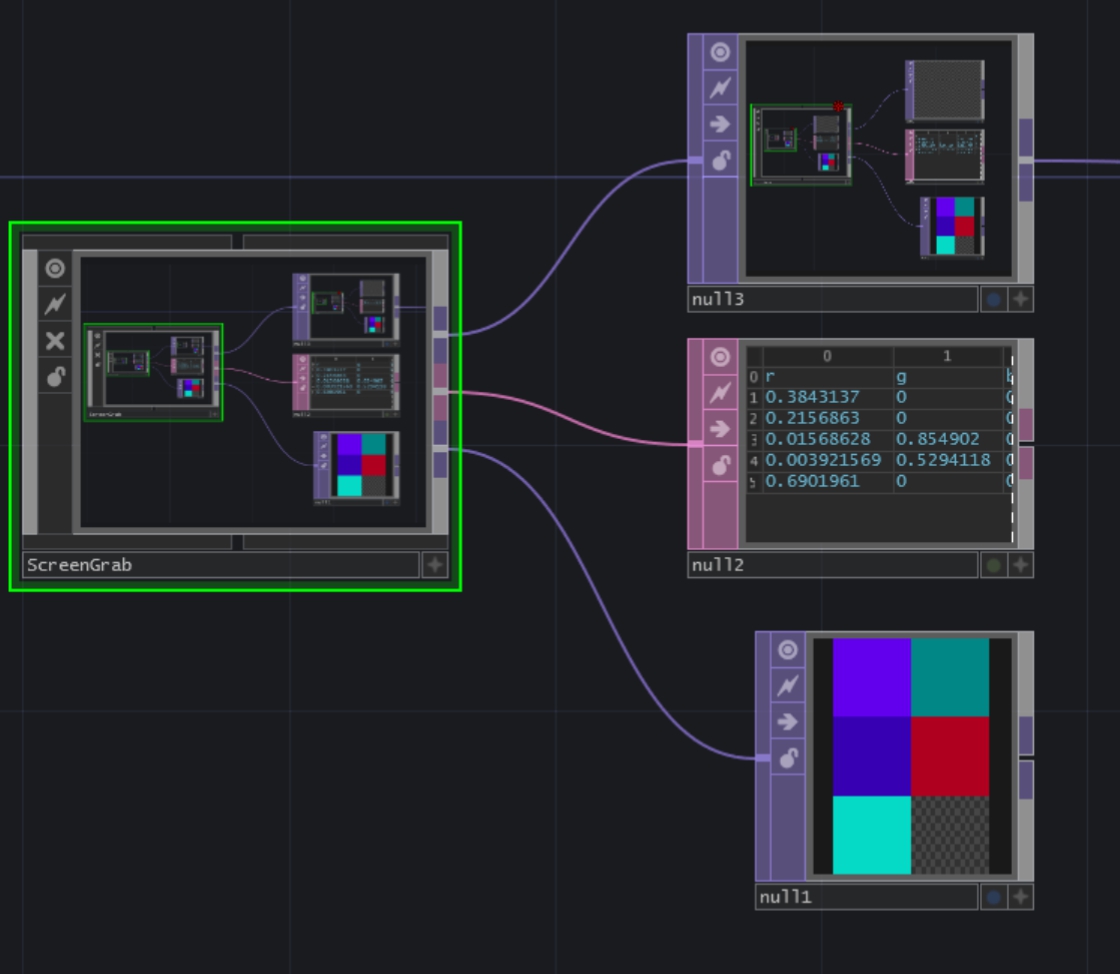Click the render X flag on ScreenGrab

click(x=53, y=340)
